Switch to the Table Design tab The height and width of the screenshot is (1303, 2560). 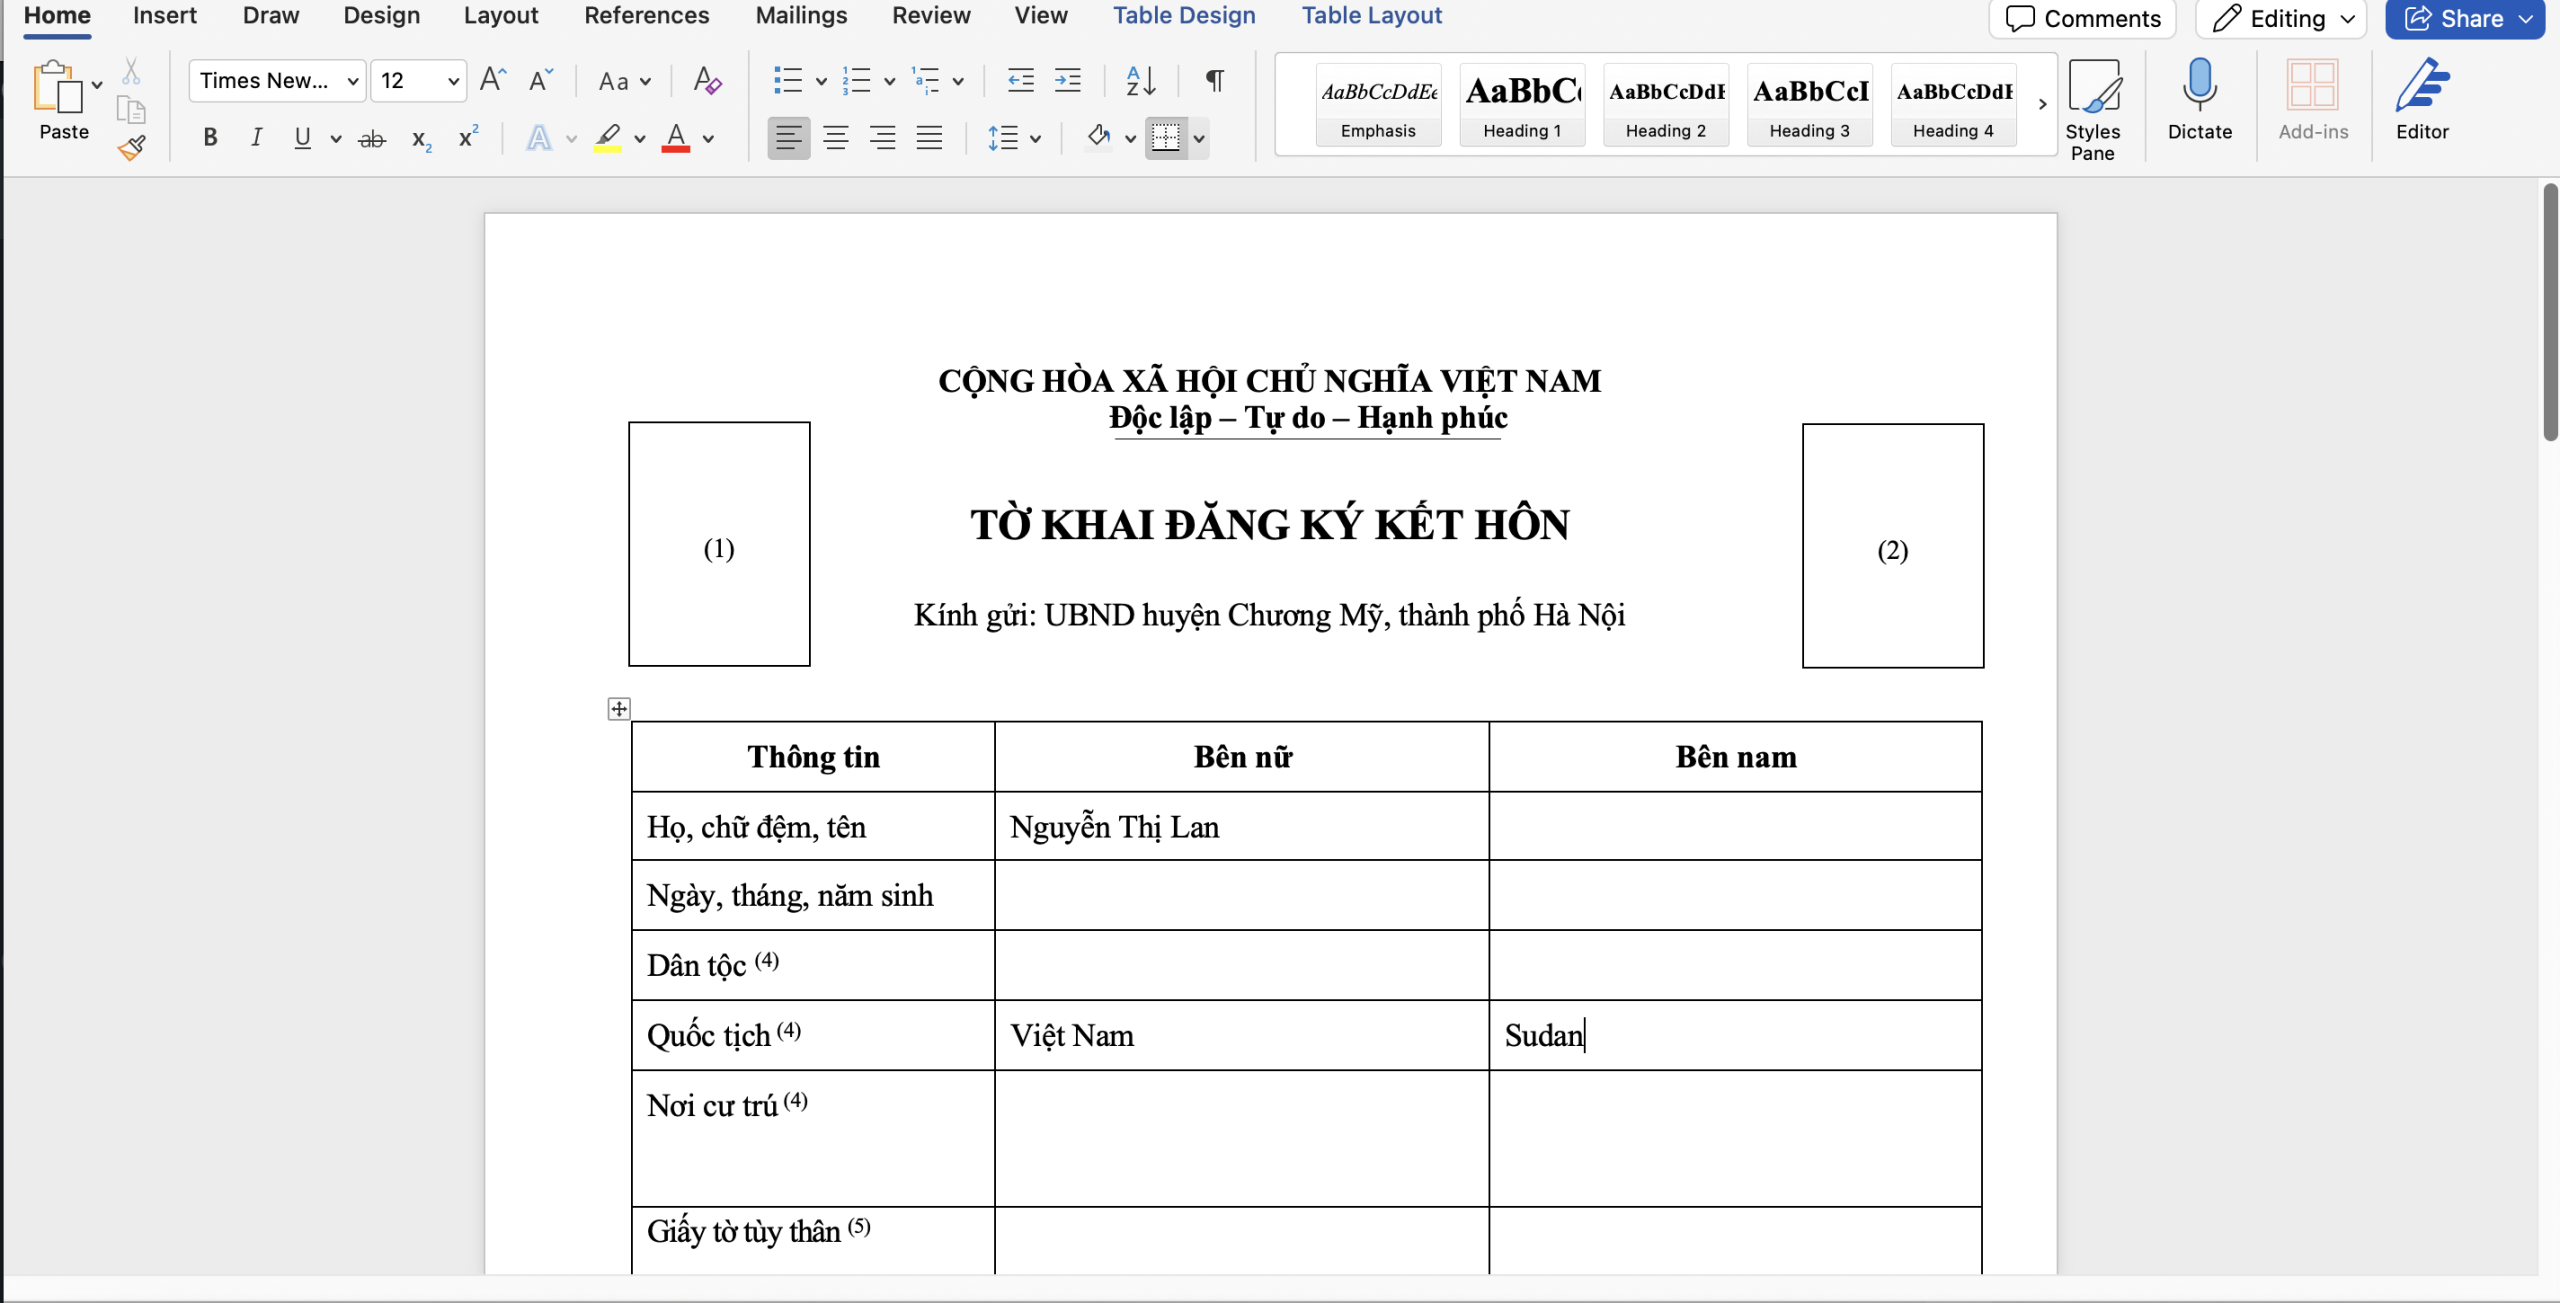pos(1184,15)
